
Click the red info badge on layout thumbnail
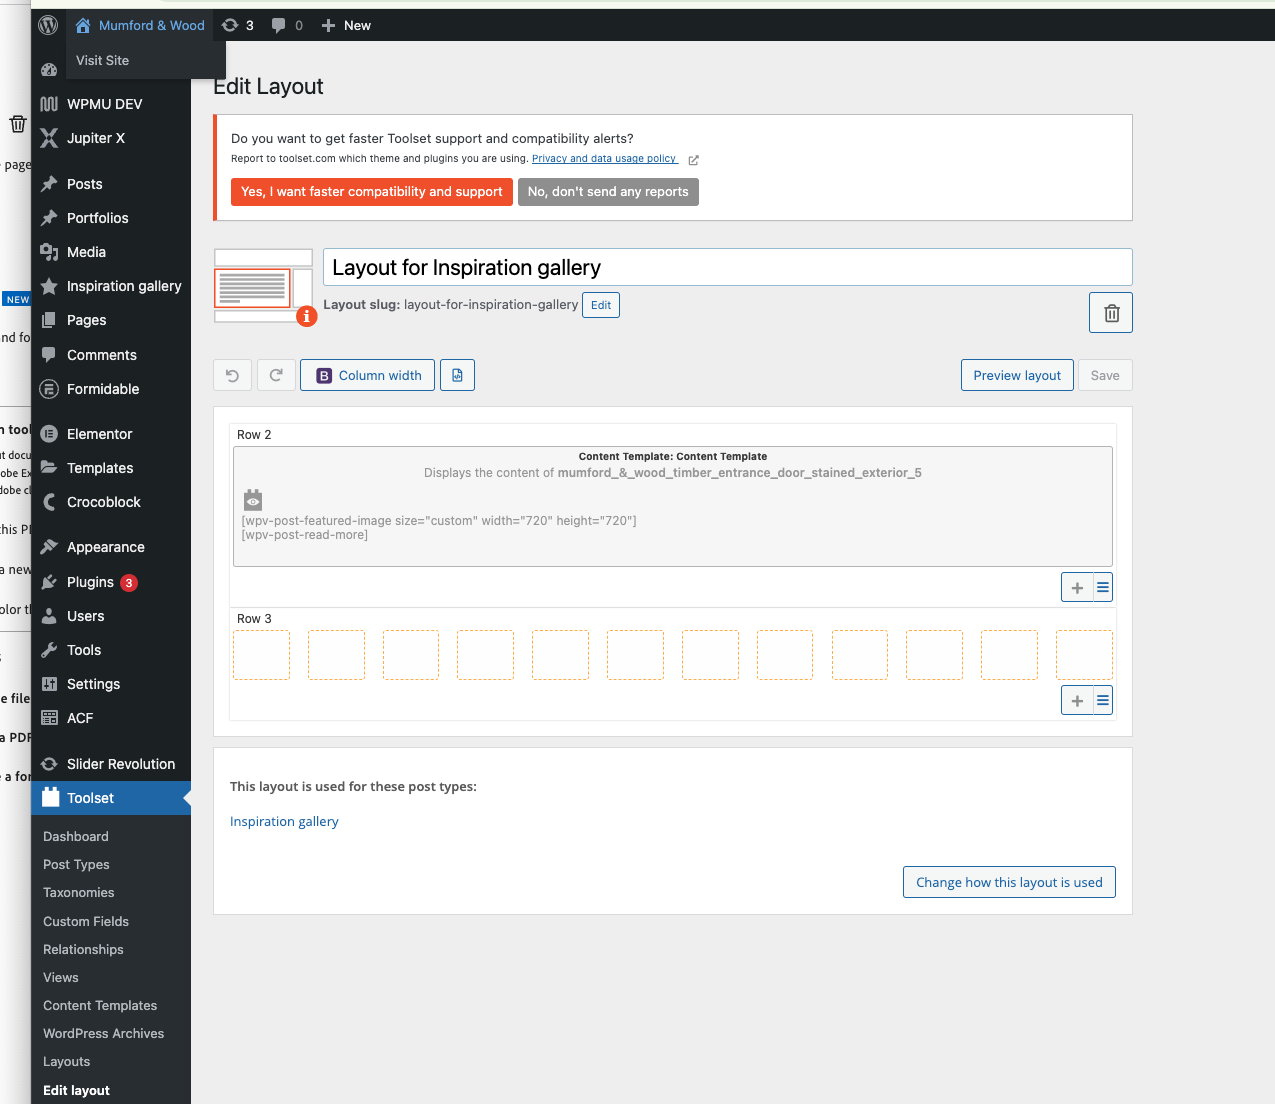(307, 316)
